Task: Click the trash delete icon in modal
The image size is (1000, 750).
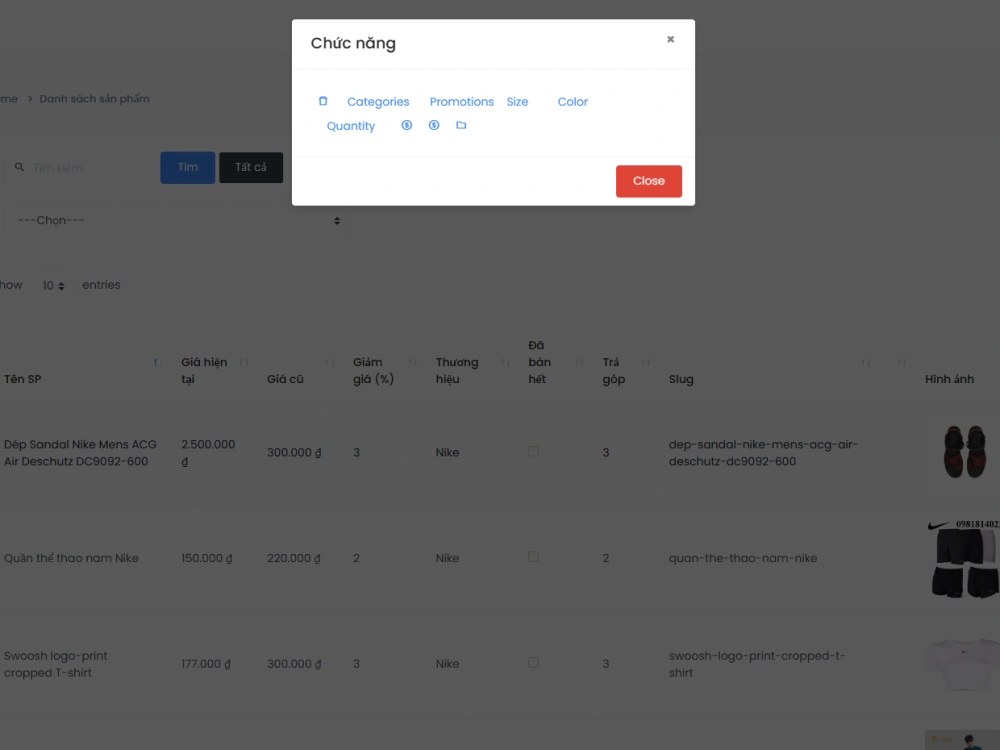Action: pyautogui.click(x=323, y=101)
